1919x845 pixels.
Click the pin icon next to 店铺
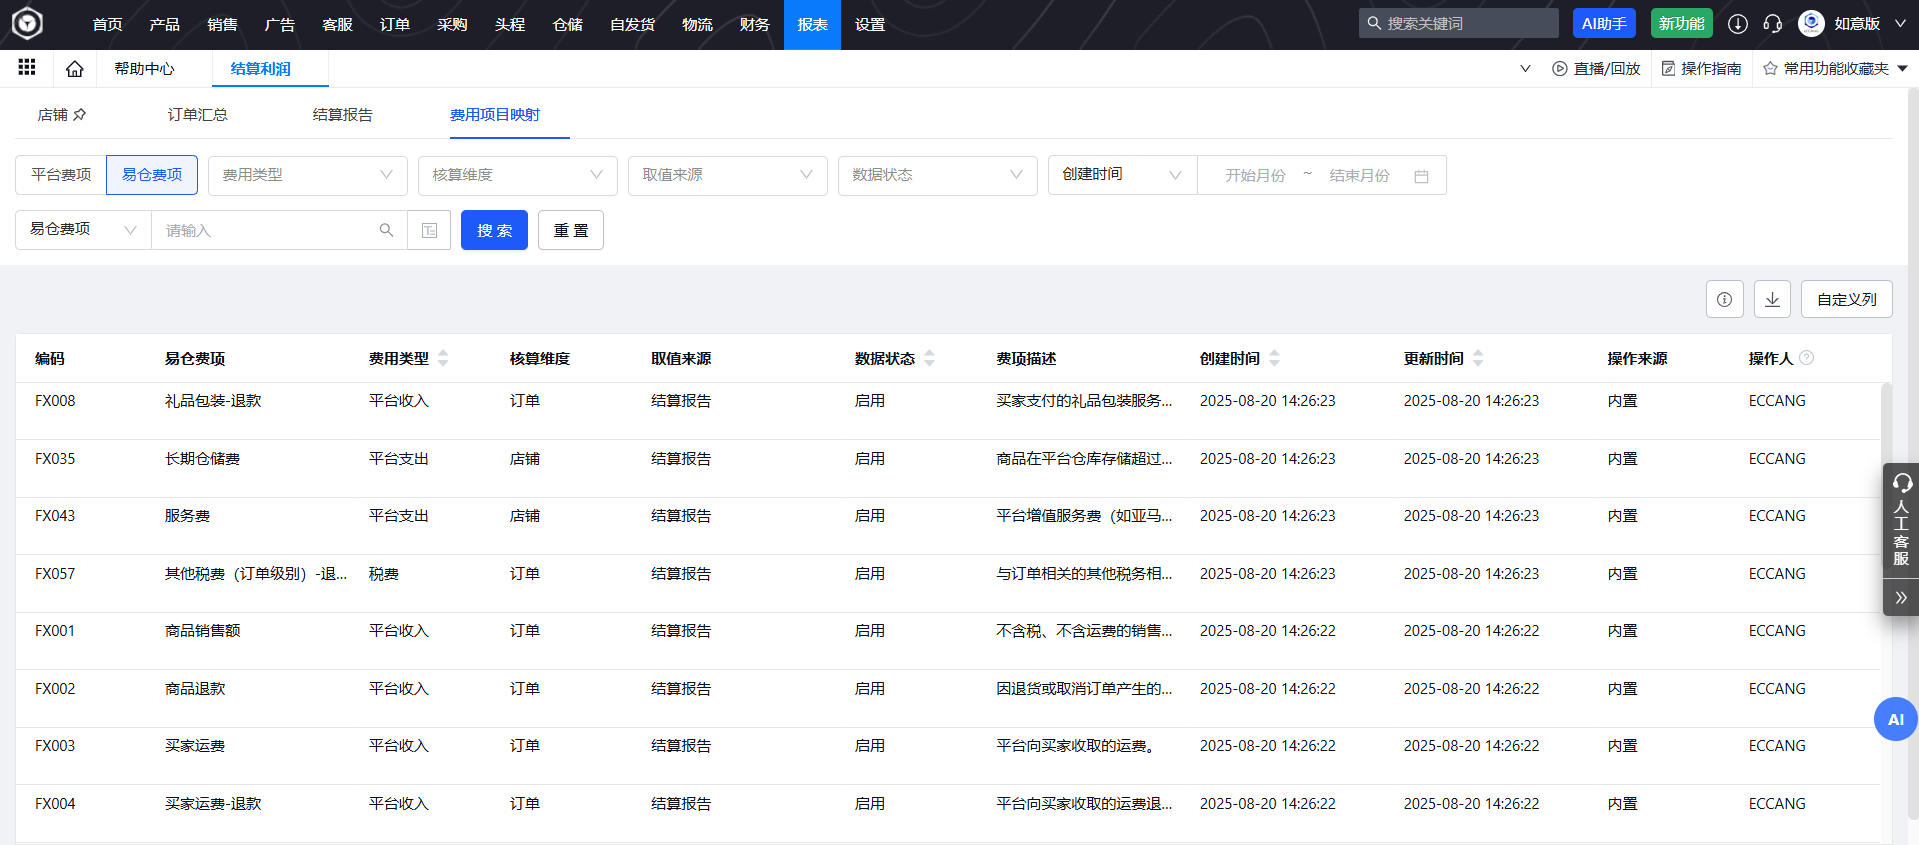click(80, 115)
